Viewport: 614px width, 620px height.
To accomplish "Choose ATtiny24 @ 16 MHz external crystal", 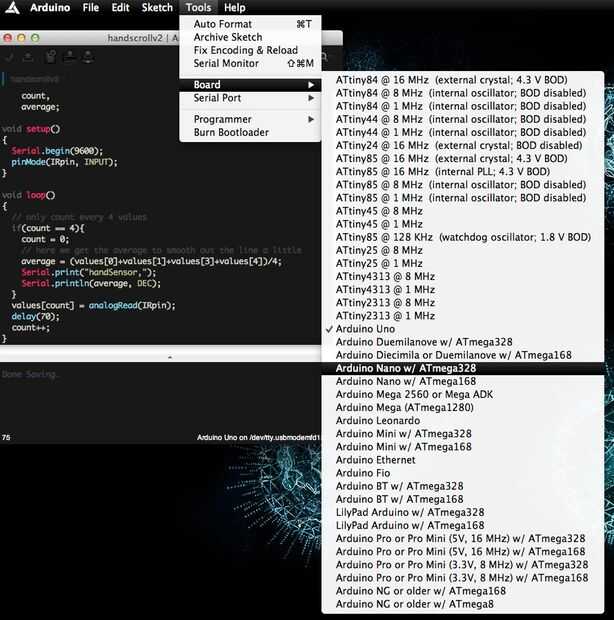I will pos(463,145).
